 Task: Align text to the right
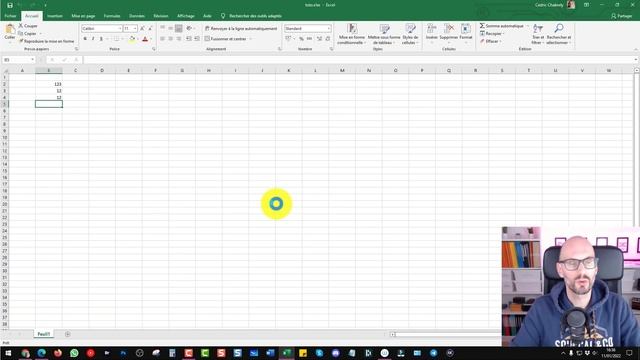(x=179, y=39)
